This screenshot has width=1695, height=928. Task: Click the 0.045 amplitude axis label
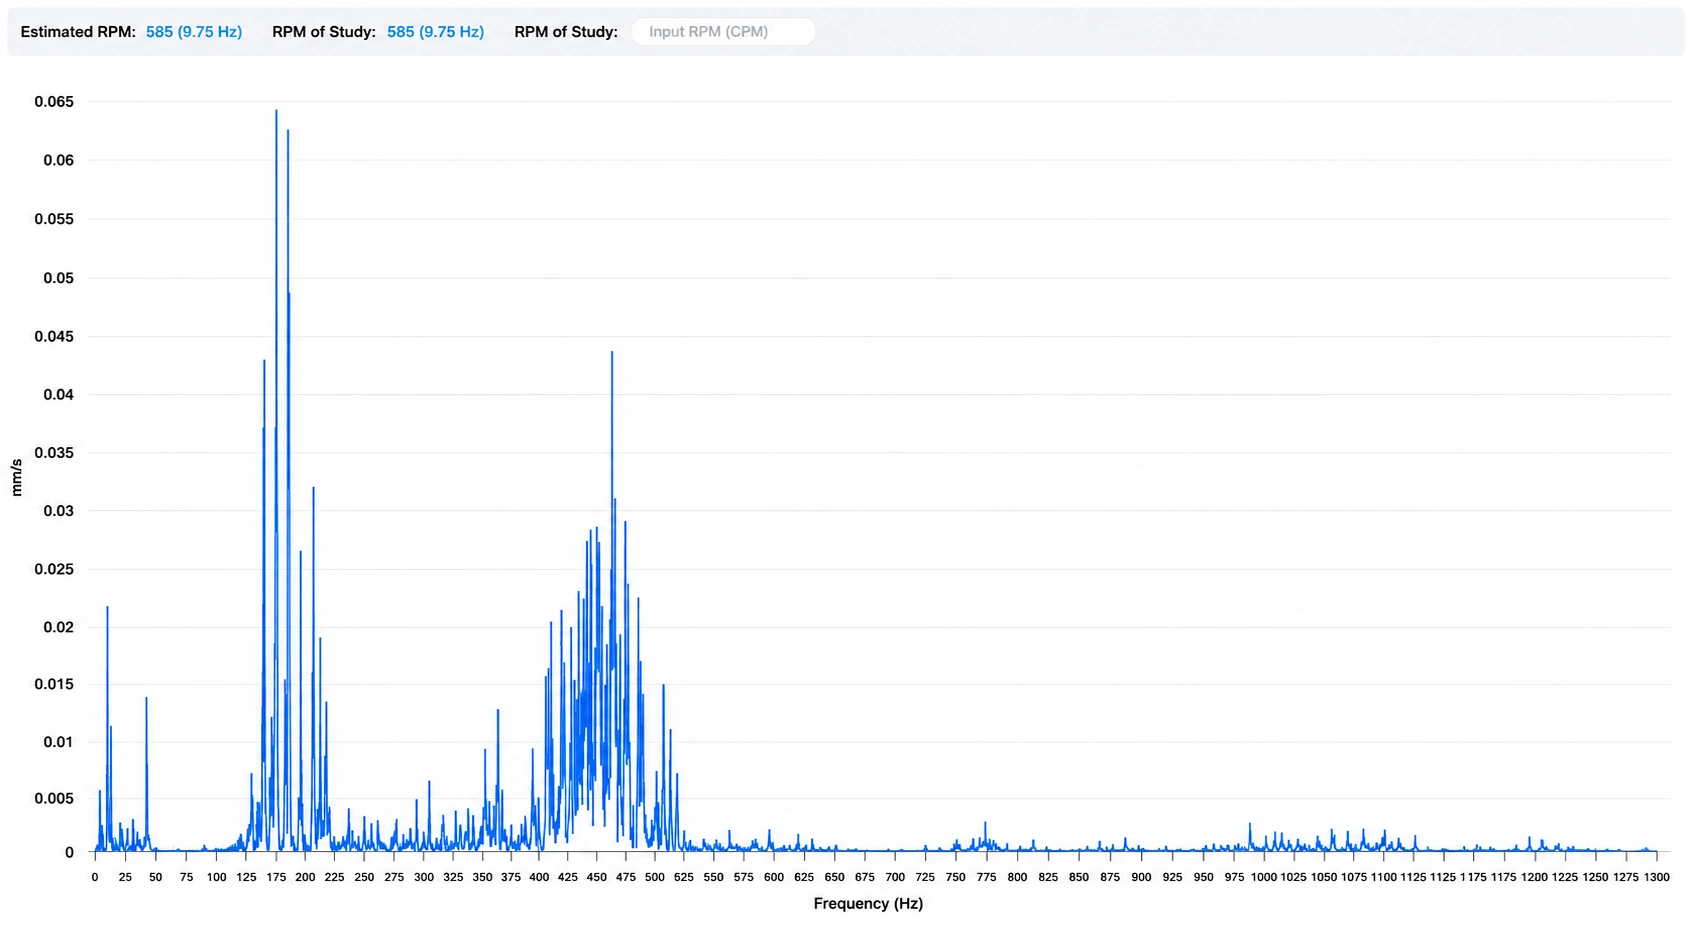coord(54,337)
